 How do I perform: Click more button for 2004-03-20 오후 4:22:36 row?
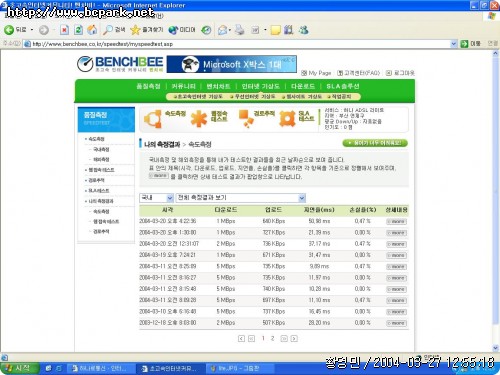click(396, 222)
